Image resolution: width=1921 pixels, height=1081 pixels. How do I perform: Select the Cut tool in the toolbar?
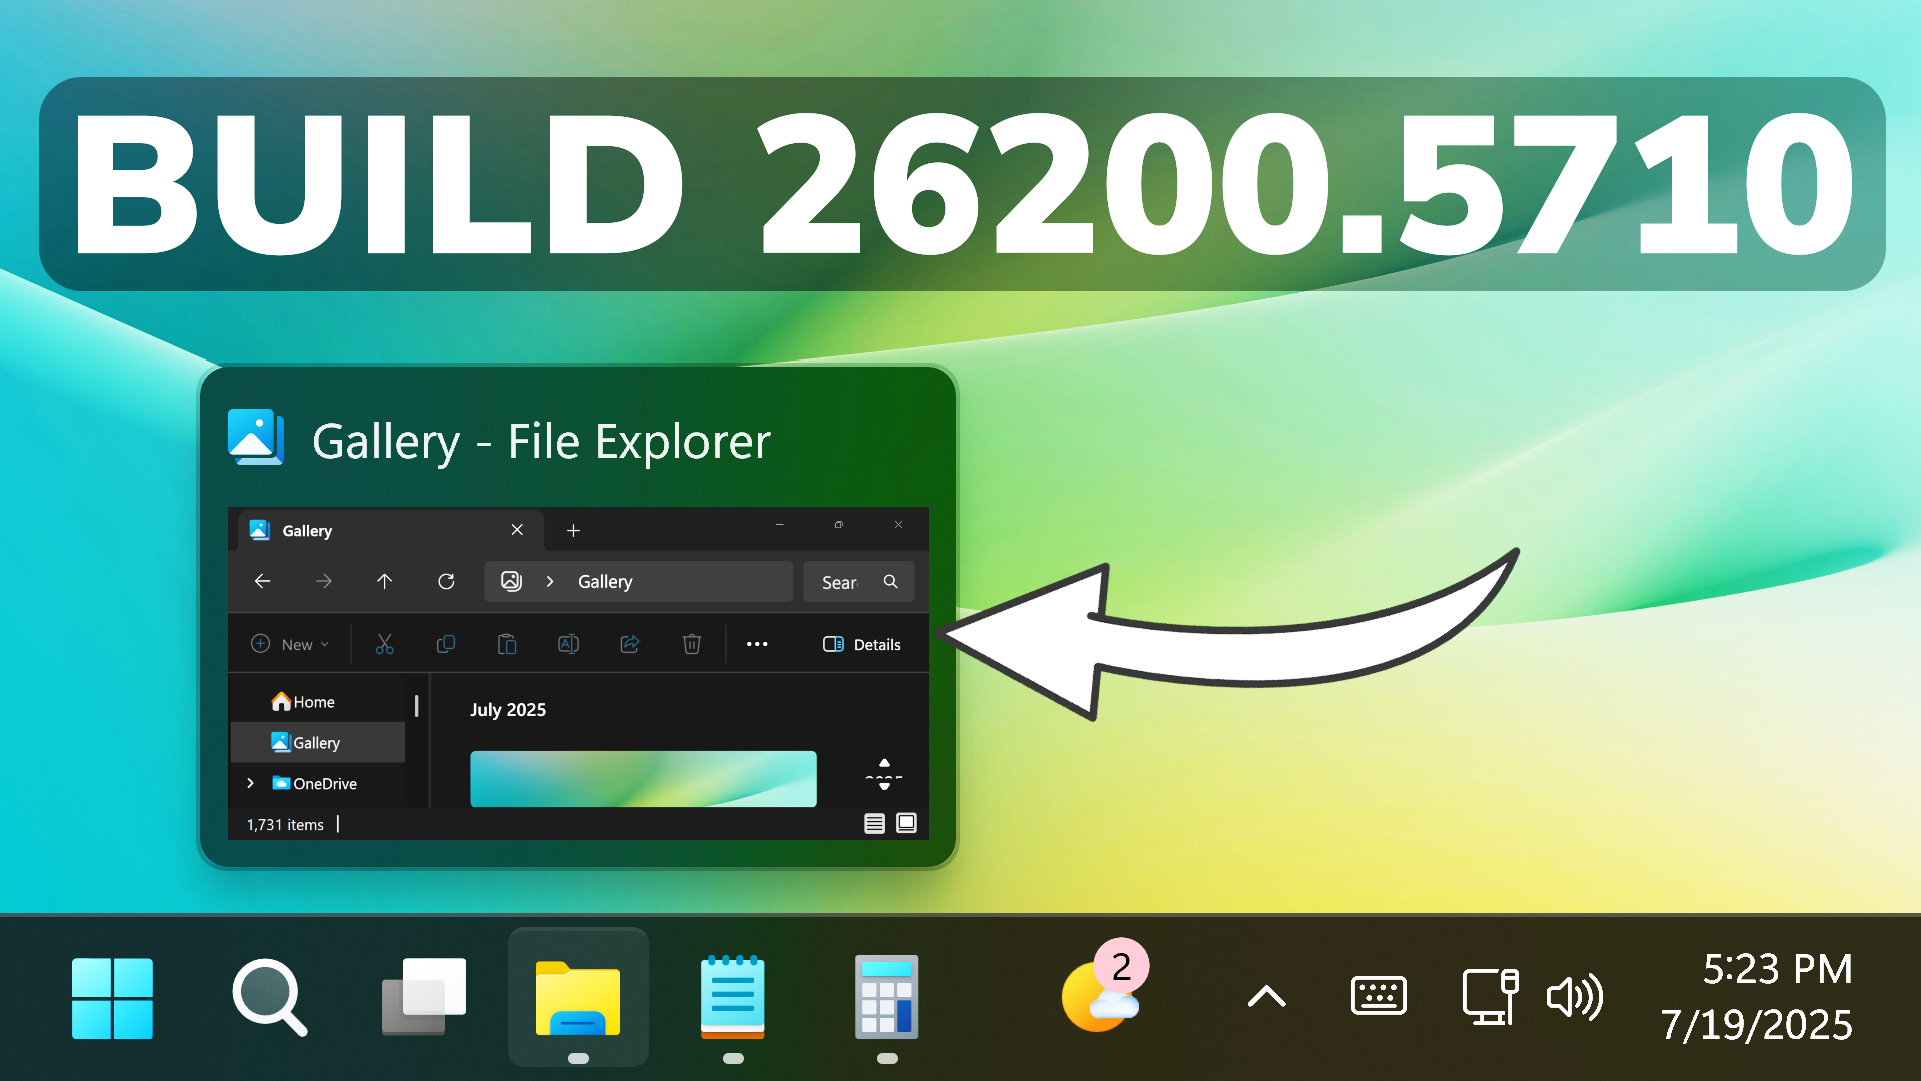coord(386,644)
